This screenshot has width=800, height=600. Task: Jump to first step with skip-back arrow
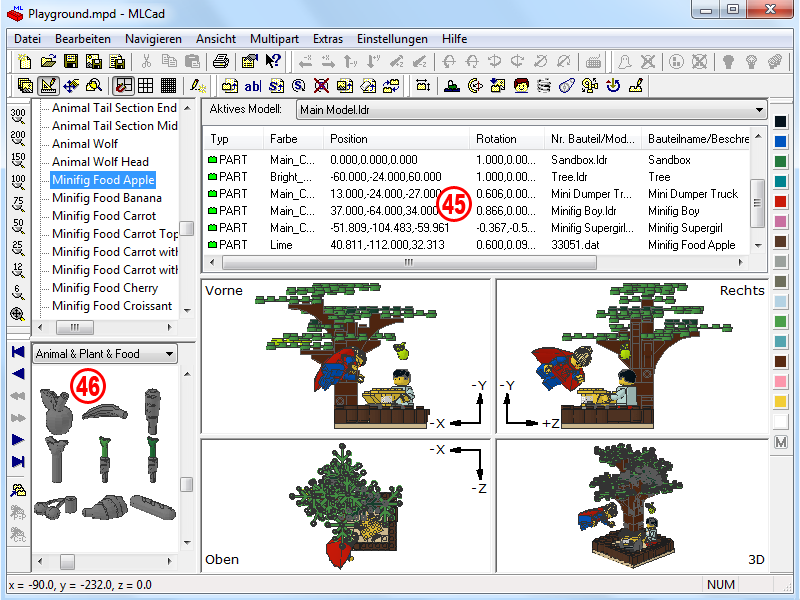[18, 352]
